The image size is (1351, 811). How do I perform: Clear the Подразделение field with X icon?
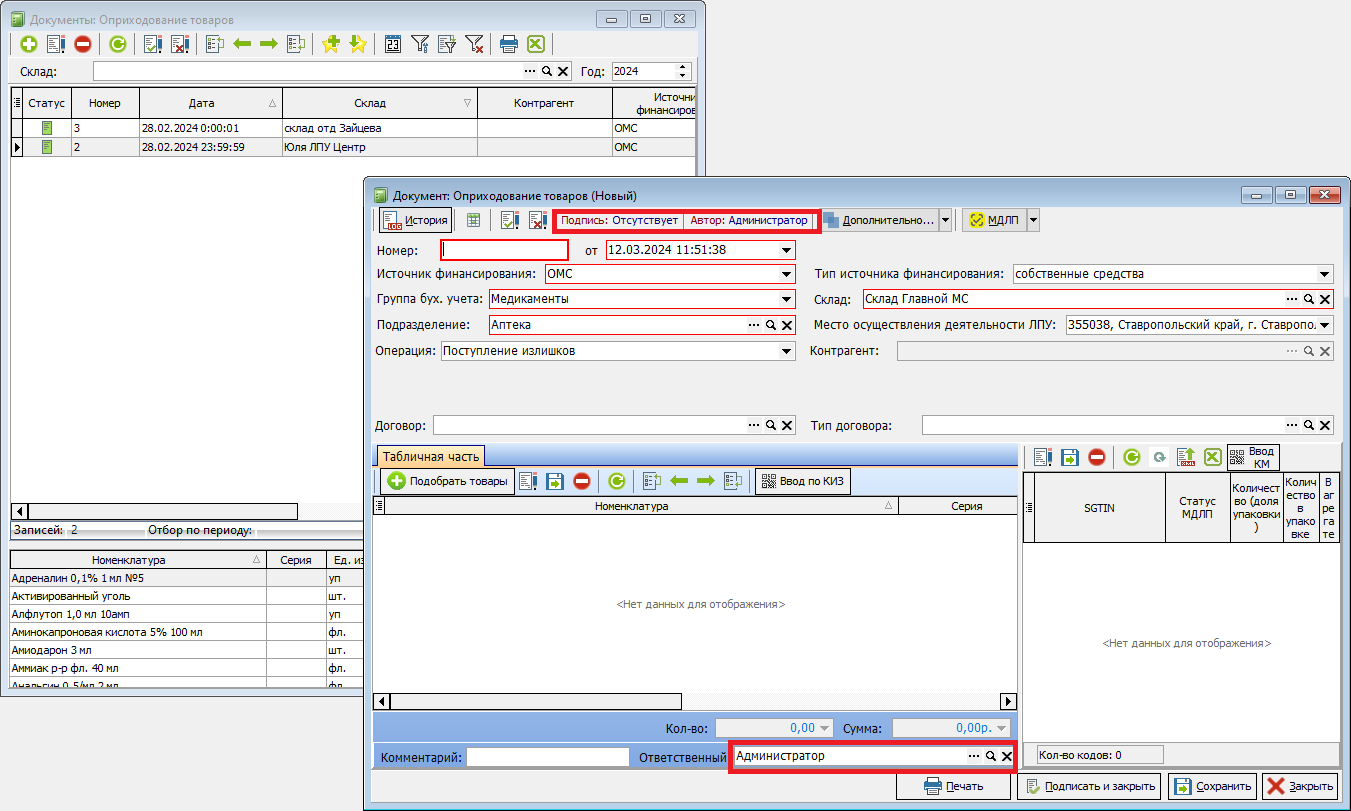787,325
